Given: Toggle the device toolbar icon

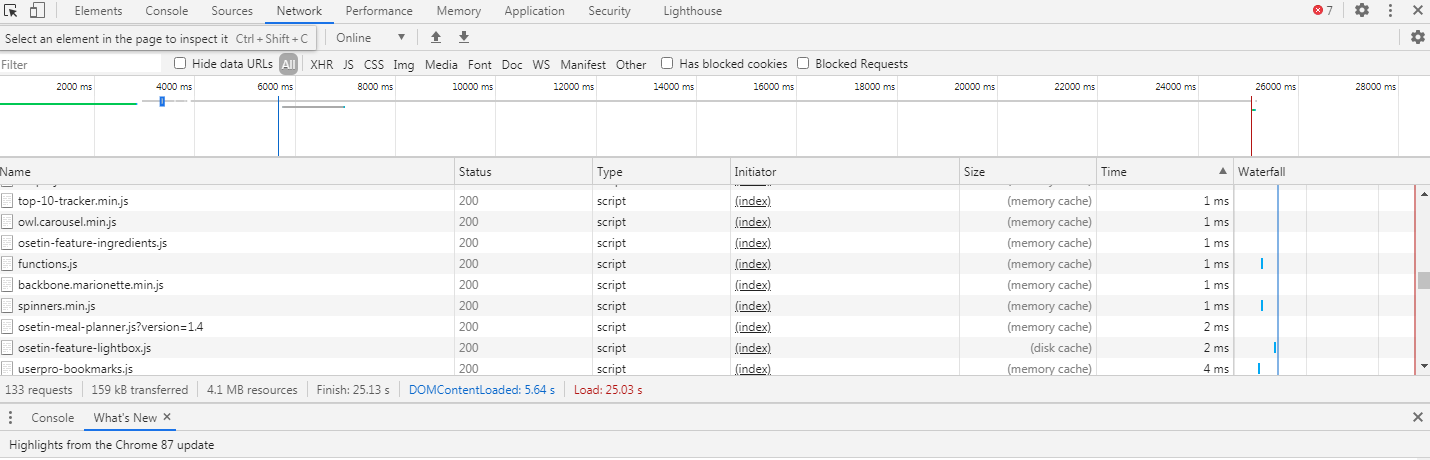Looking at the screenshot, I should pyautogui.click(x=37, y=11).
